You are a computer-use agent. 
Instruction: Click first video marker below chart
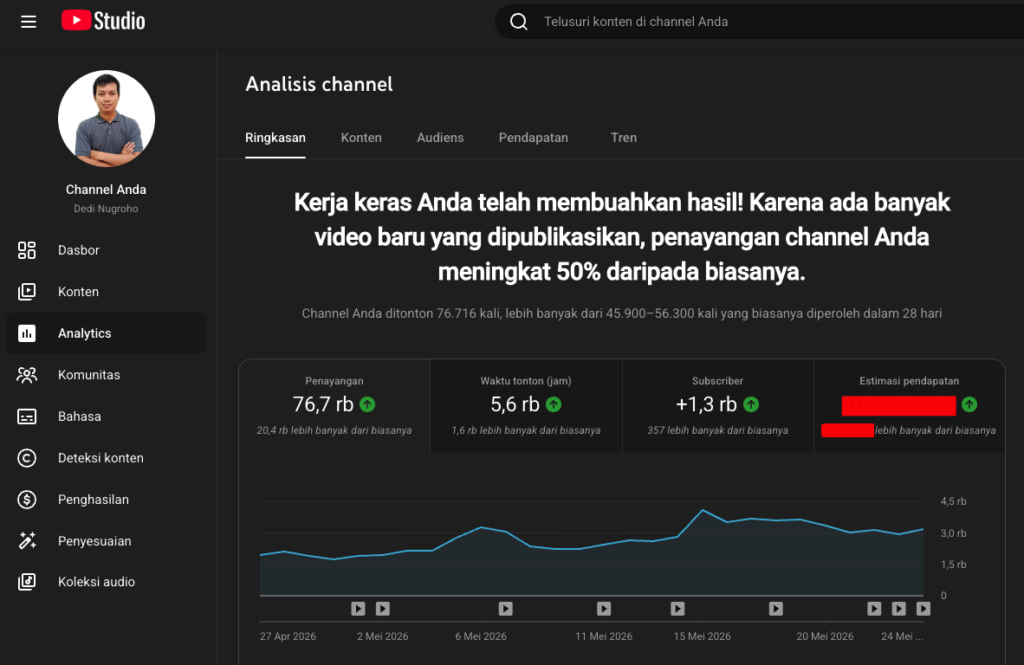click(358, 609)
